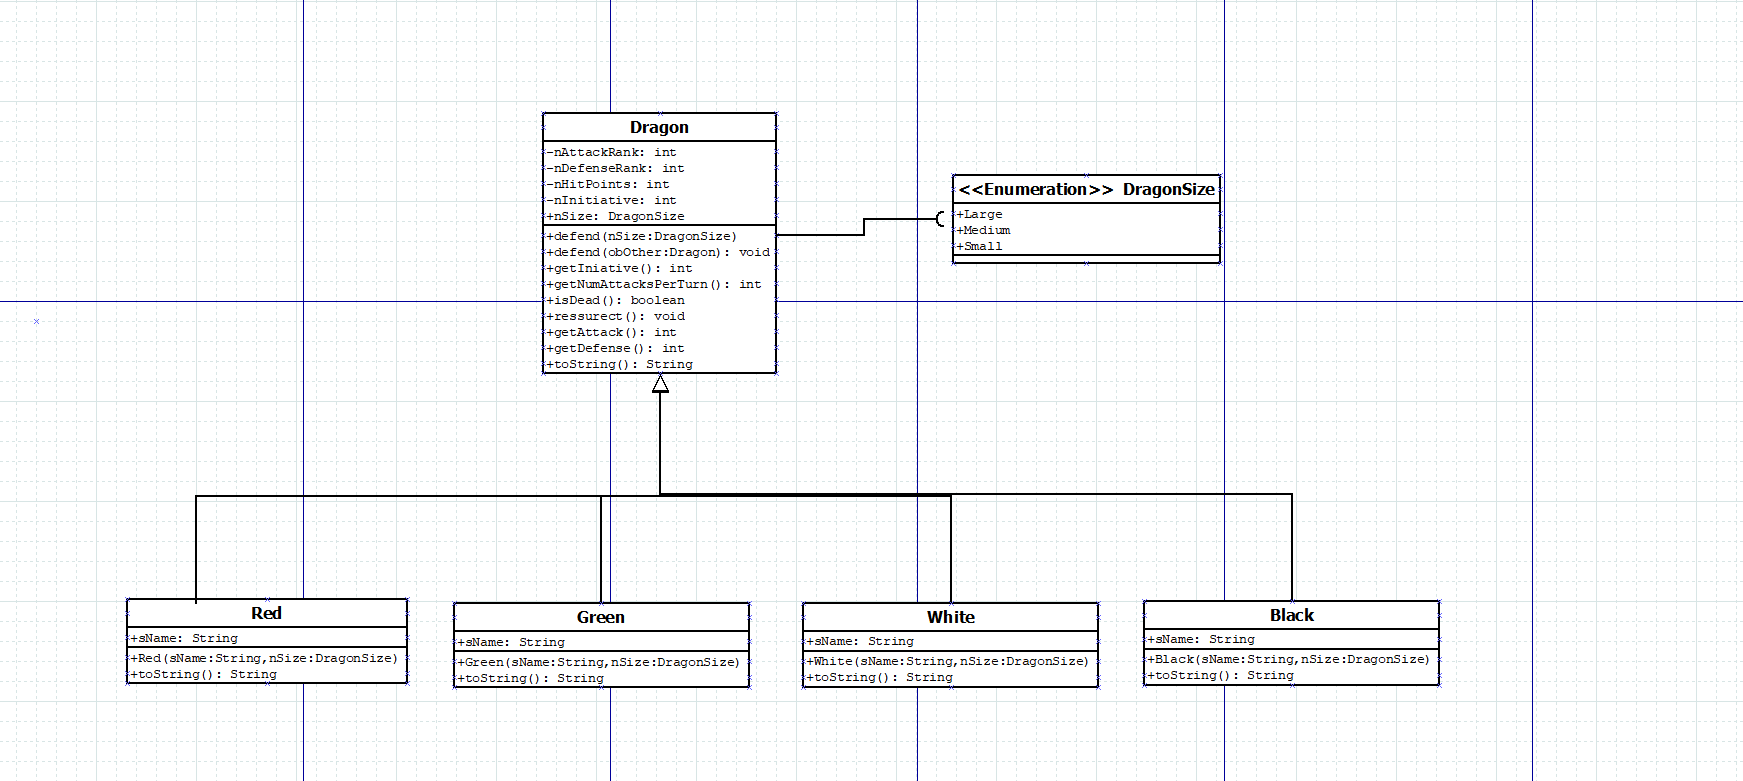Select the +getNumAttacksPerTurn(): int method
This screenshot has height=781, width=1743.
[x=654, y=284]
